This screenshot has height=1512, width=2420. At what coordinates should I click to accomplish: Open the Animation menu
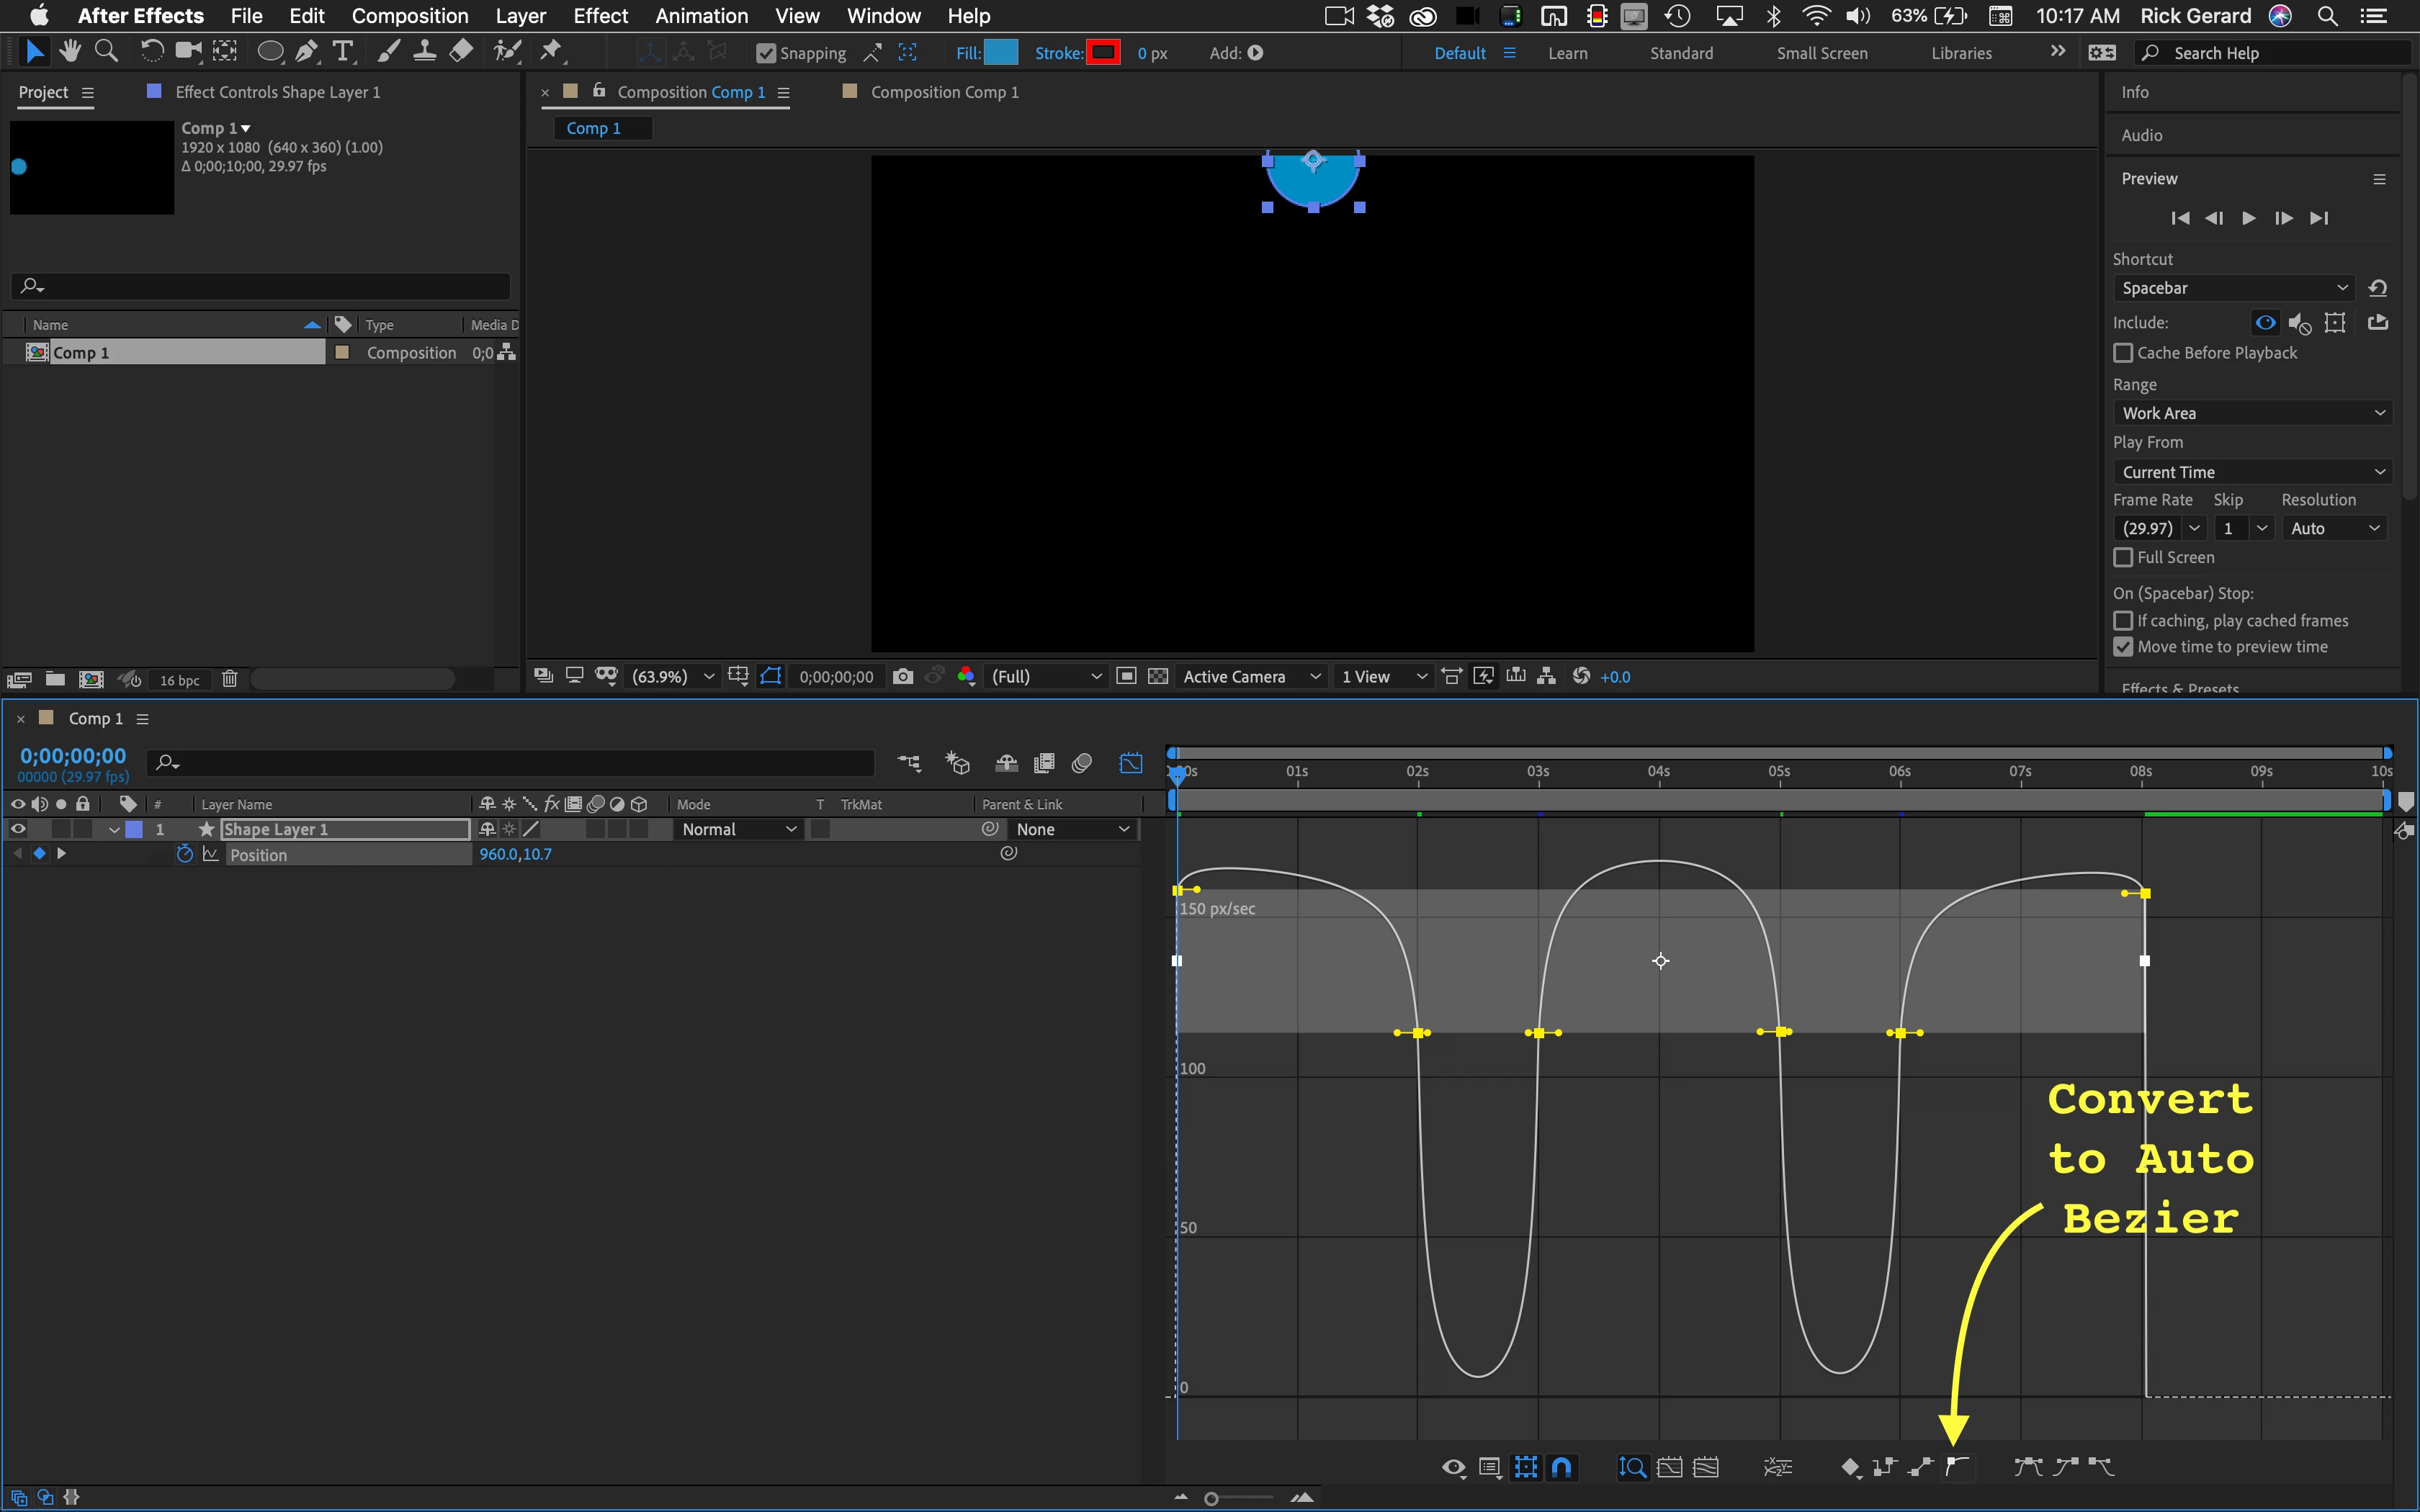click(x=701, y=16)
